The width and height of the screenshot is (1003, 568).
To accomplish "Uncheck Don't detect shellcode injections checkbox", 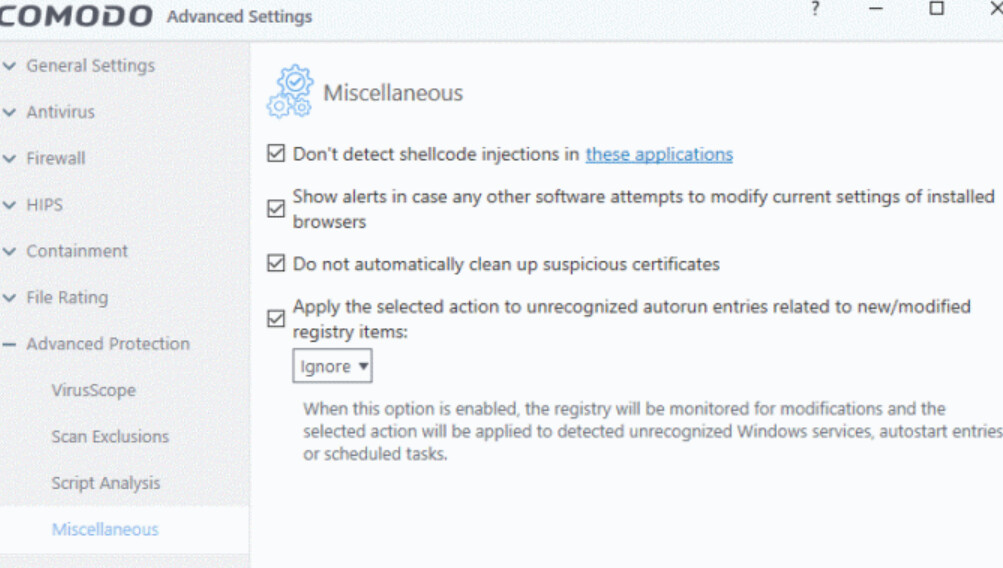I will pos(276,154).
